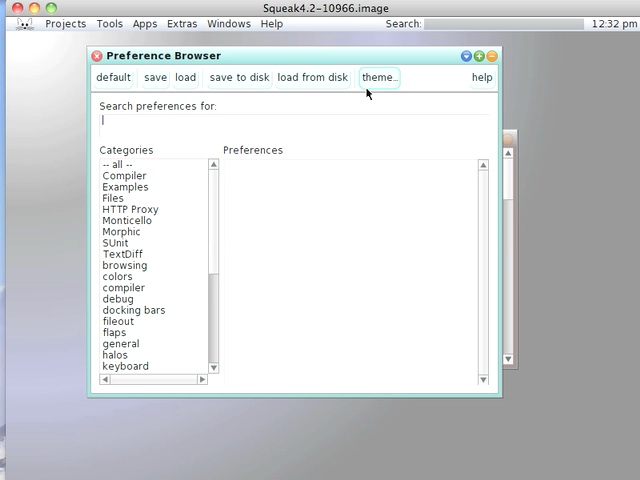Open the Tools menu in menu bar

(x=110, y=24)
